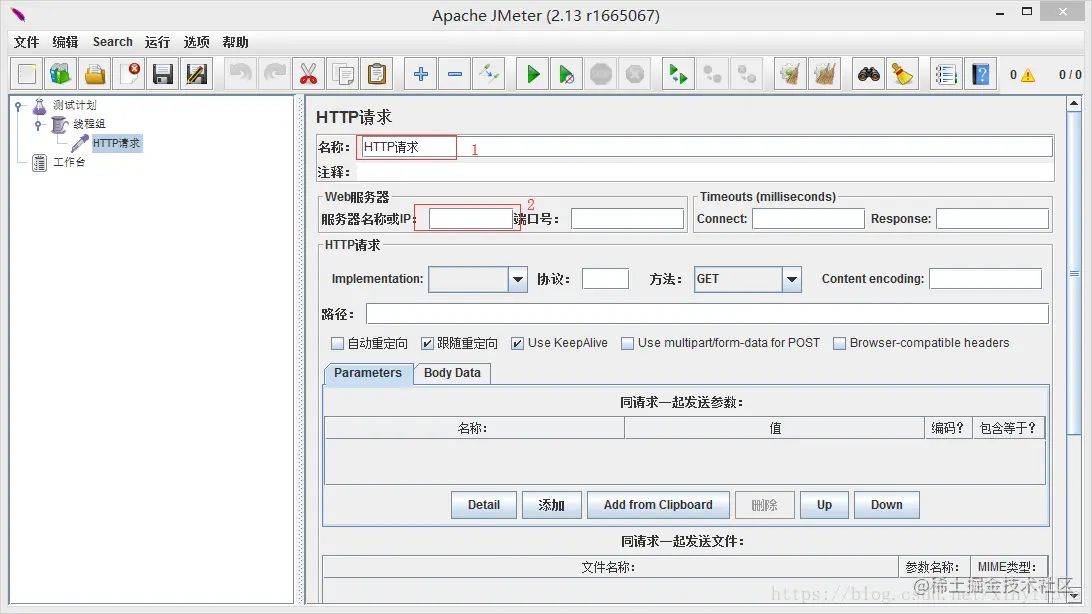
Task: Toggle Use KeepAlive checkbox
Action: (517, 343)
